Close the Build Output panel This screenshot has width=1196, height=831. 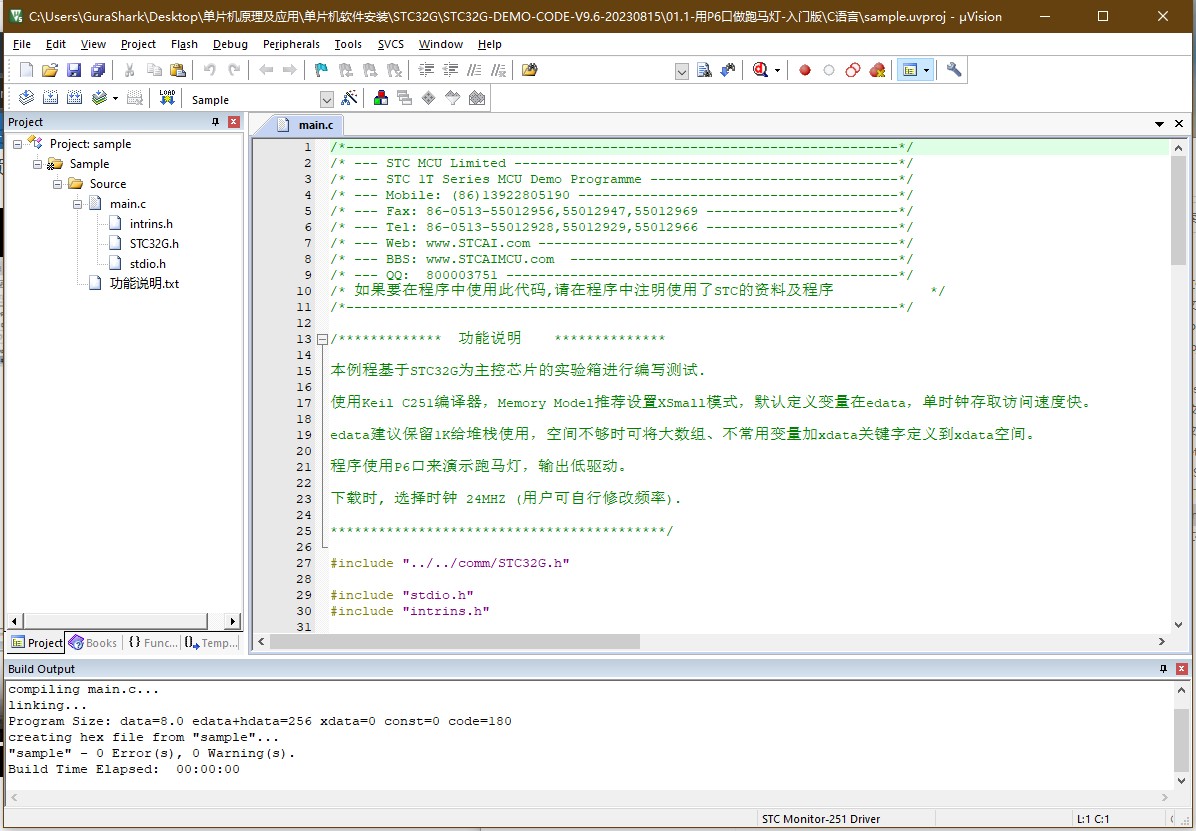(x=1182, y=668)
